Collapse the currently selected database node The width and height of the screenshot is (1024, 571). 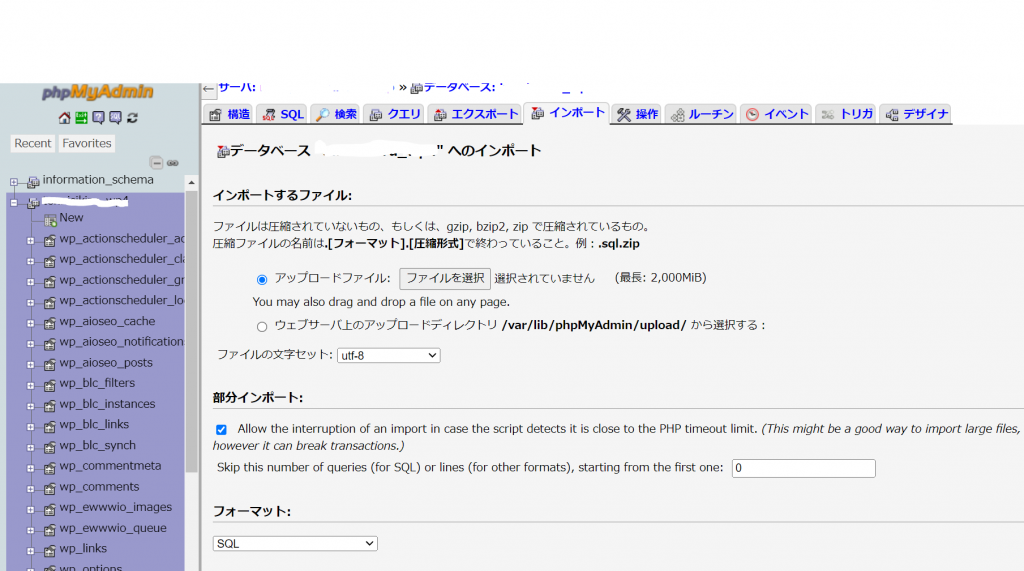pos(14,203)
